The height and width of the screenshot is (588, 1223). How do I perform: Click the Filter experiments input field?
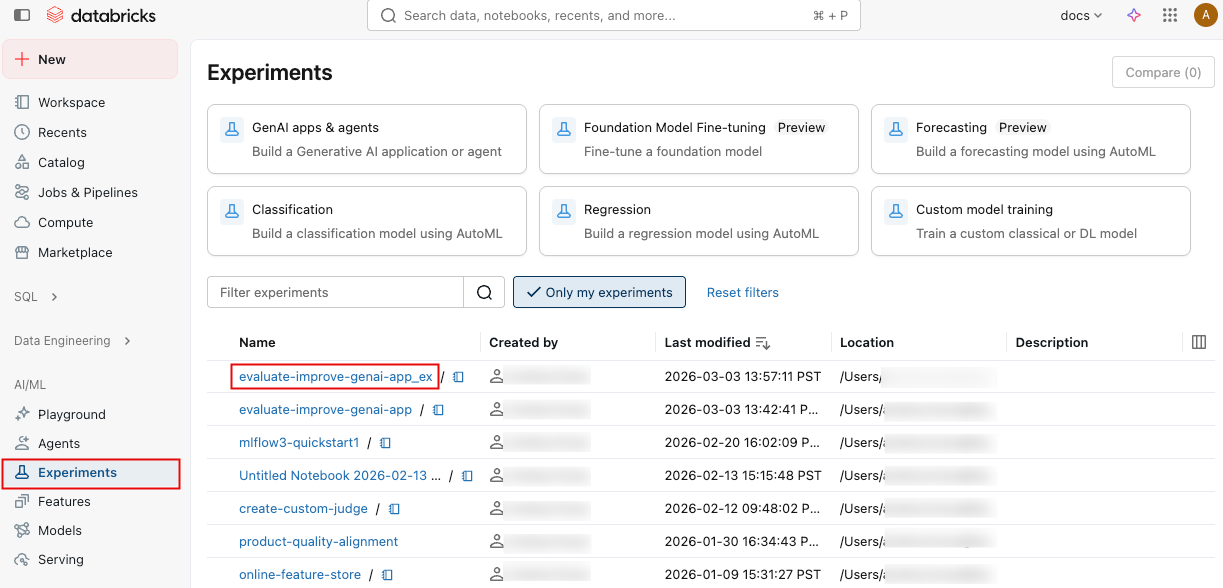[x=335, y=293]
